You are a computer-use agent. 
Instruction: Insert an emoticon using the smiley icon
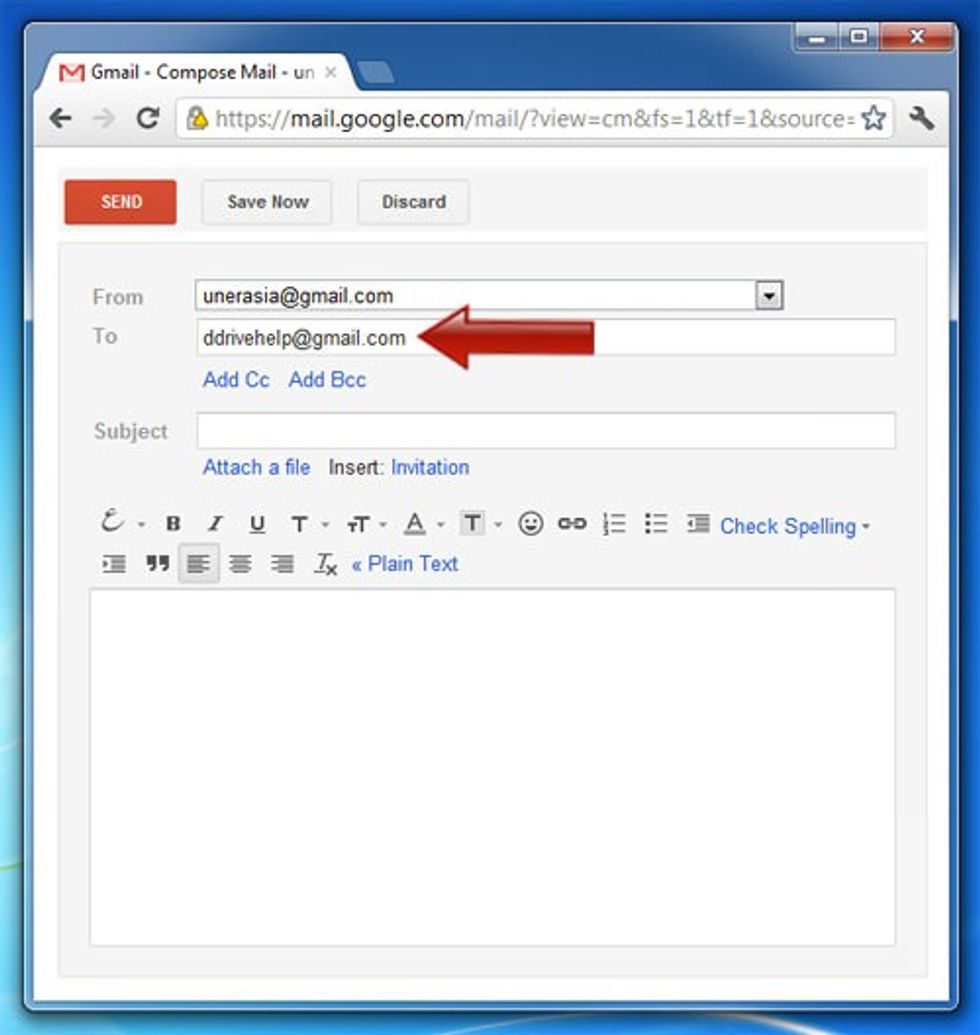coord(530,523)
